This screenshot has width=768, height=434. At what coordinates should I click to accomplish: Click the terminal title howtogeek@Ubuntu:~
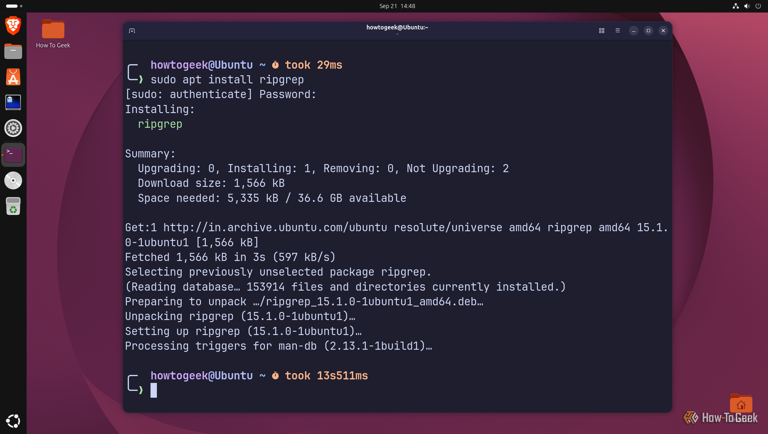click(x=397, y=27)
